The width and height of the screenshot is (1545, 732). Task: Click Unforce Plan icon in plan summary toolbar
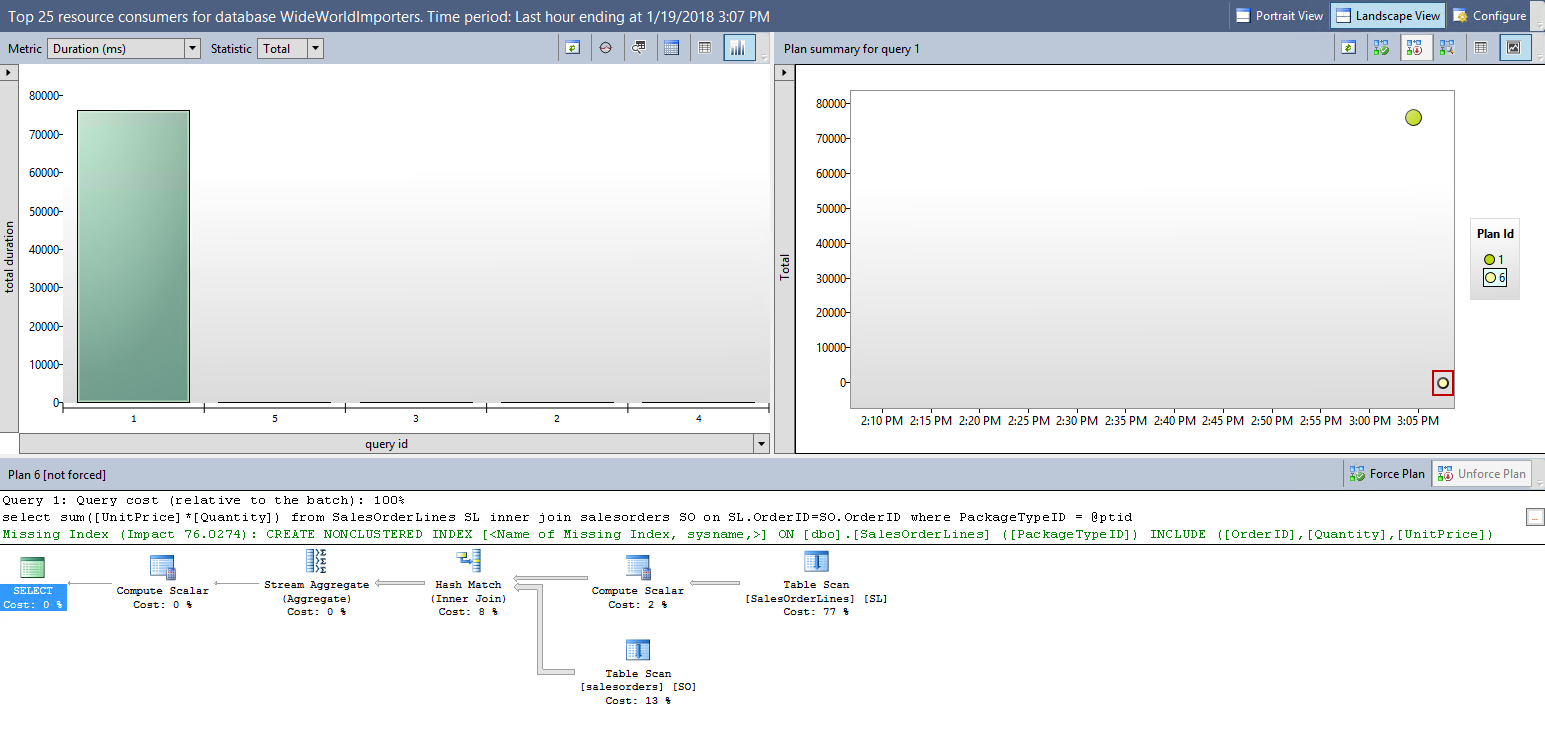pos(1415,48)
